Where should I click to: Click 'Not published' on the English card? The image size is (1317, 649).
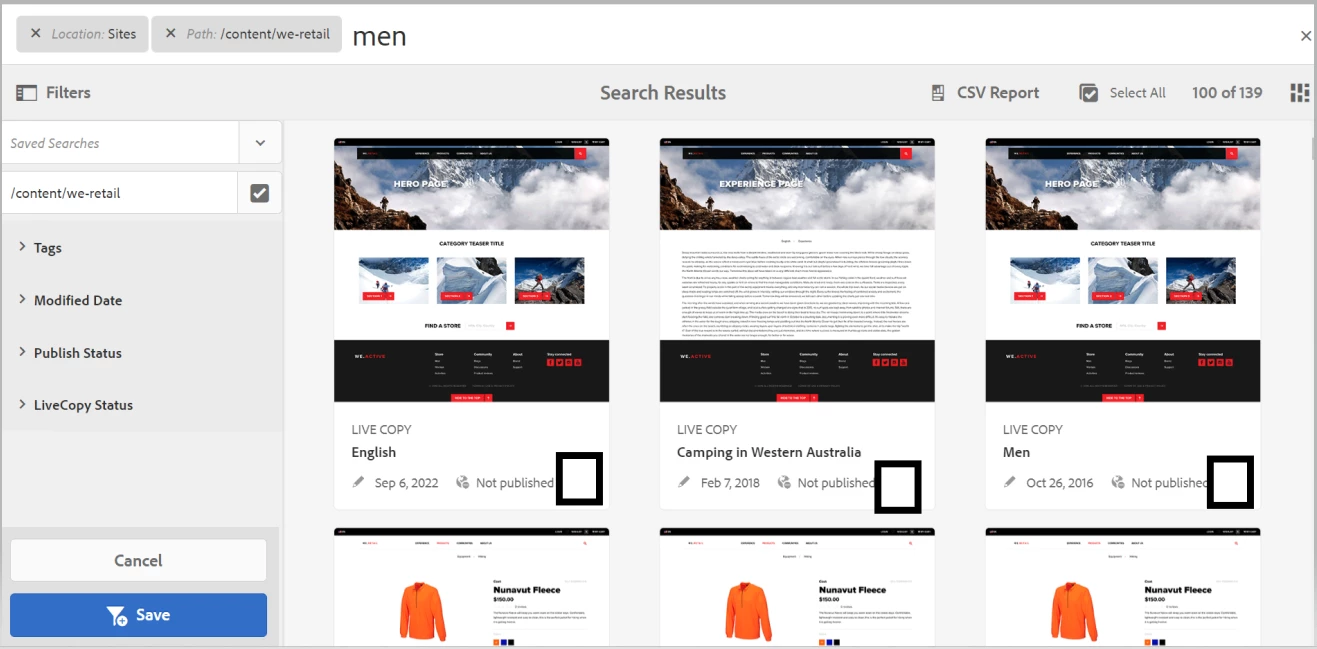[515, 483]
